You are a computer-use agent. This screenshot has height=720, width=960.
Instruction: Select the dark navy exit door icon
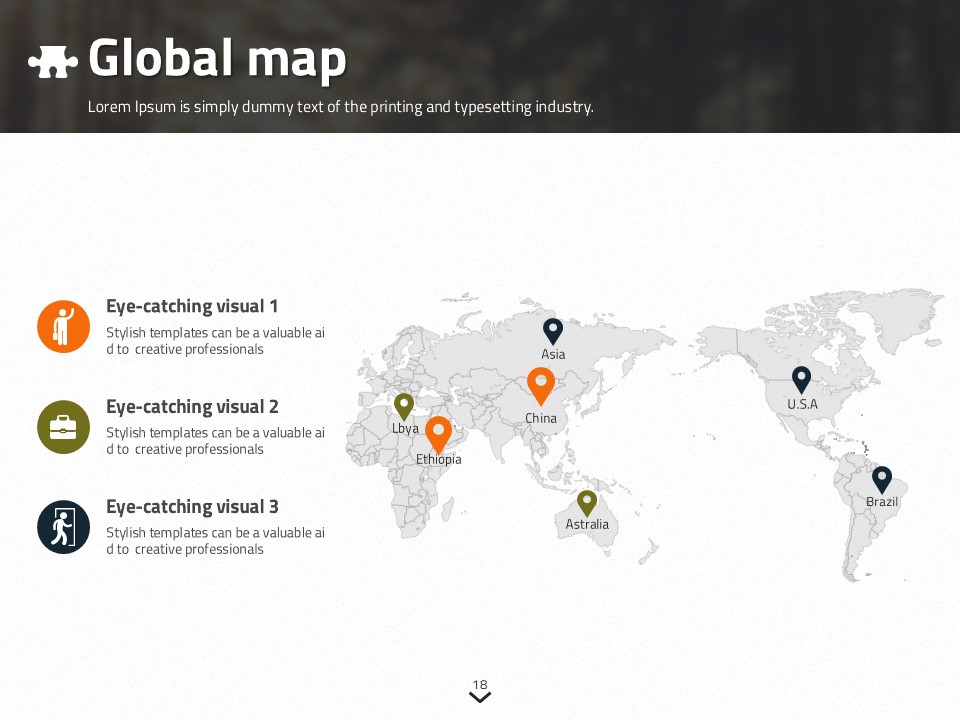(x=64, y=527)
